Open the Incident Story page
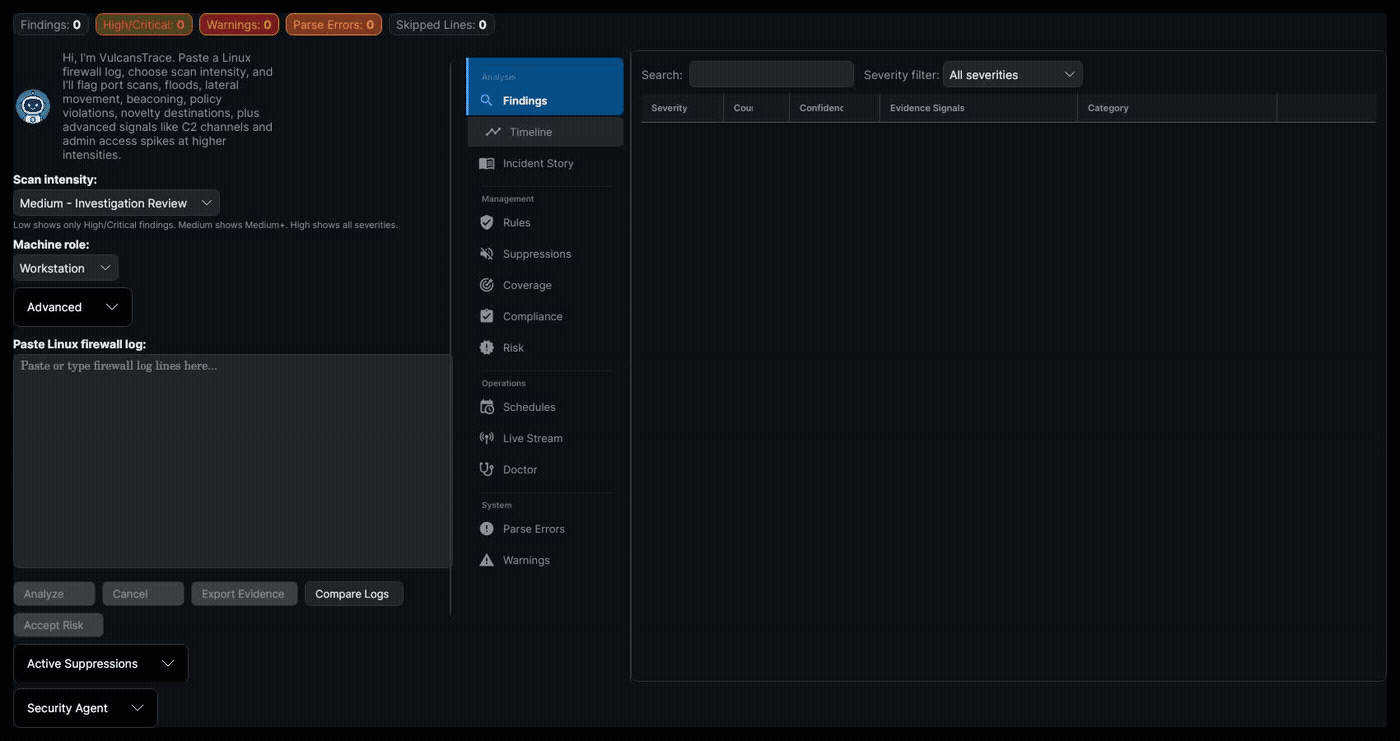 pyautogui.click(x=545, y=163)
